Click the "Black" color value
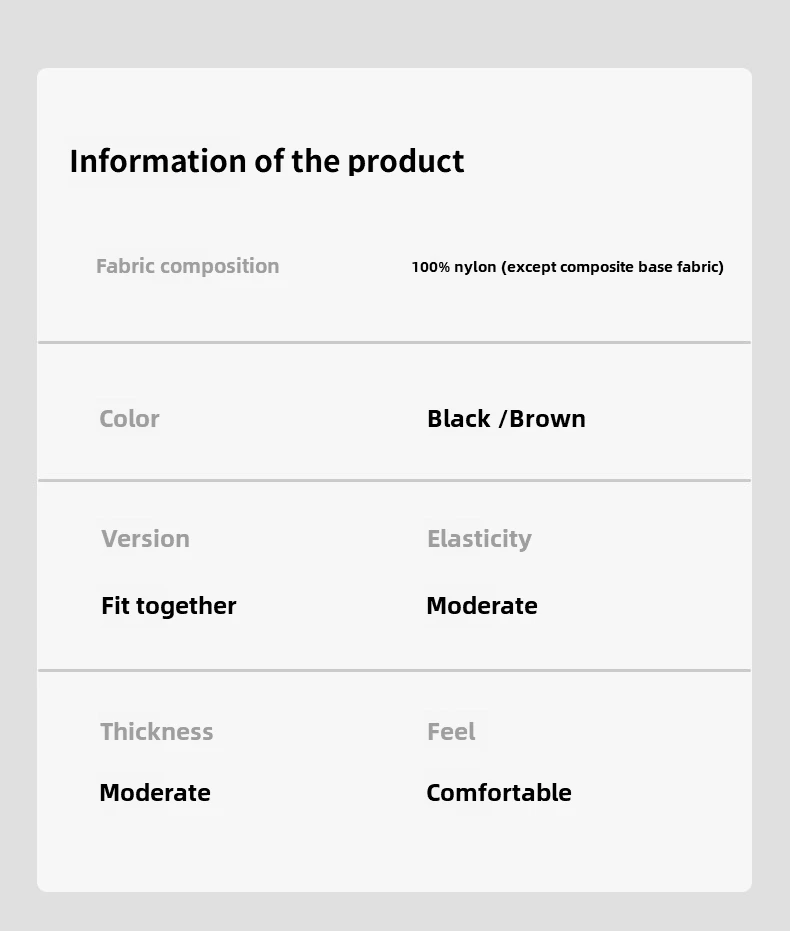The width and height of the screenshot is (790, 931). pos(459,419)
